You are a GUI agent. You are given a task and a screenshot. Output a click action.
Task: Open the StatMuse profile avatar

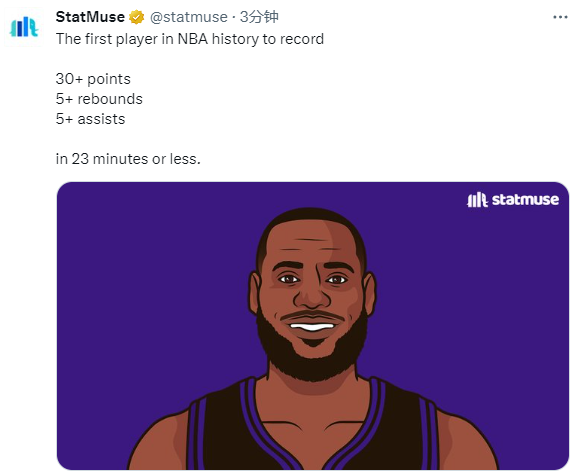(x=24, y=27)
